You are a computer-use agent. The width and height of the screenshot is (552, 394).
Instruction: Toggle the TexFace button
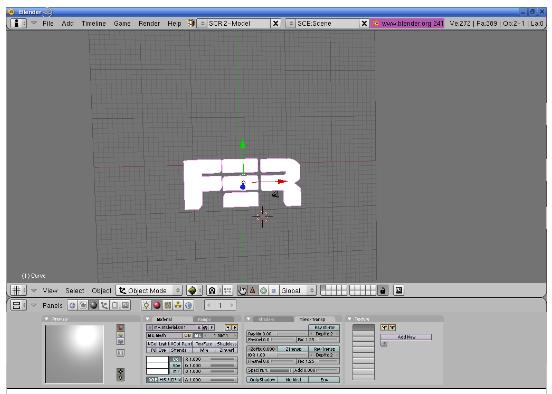204,343
